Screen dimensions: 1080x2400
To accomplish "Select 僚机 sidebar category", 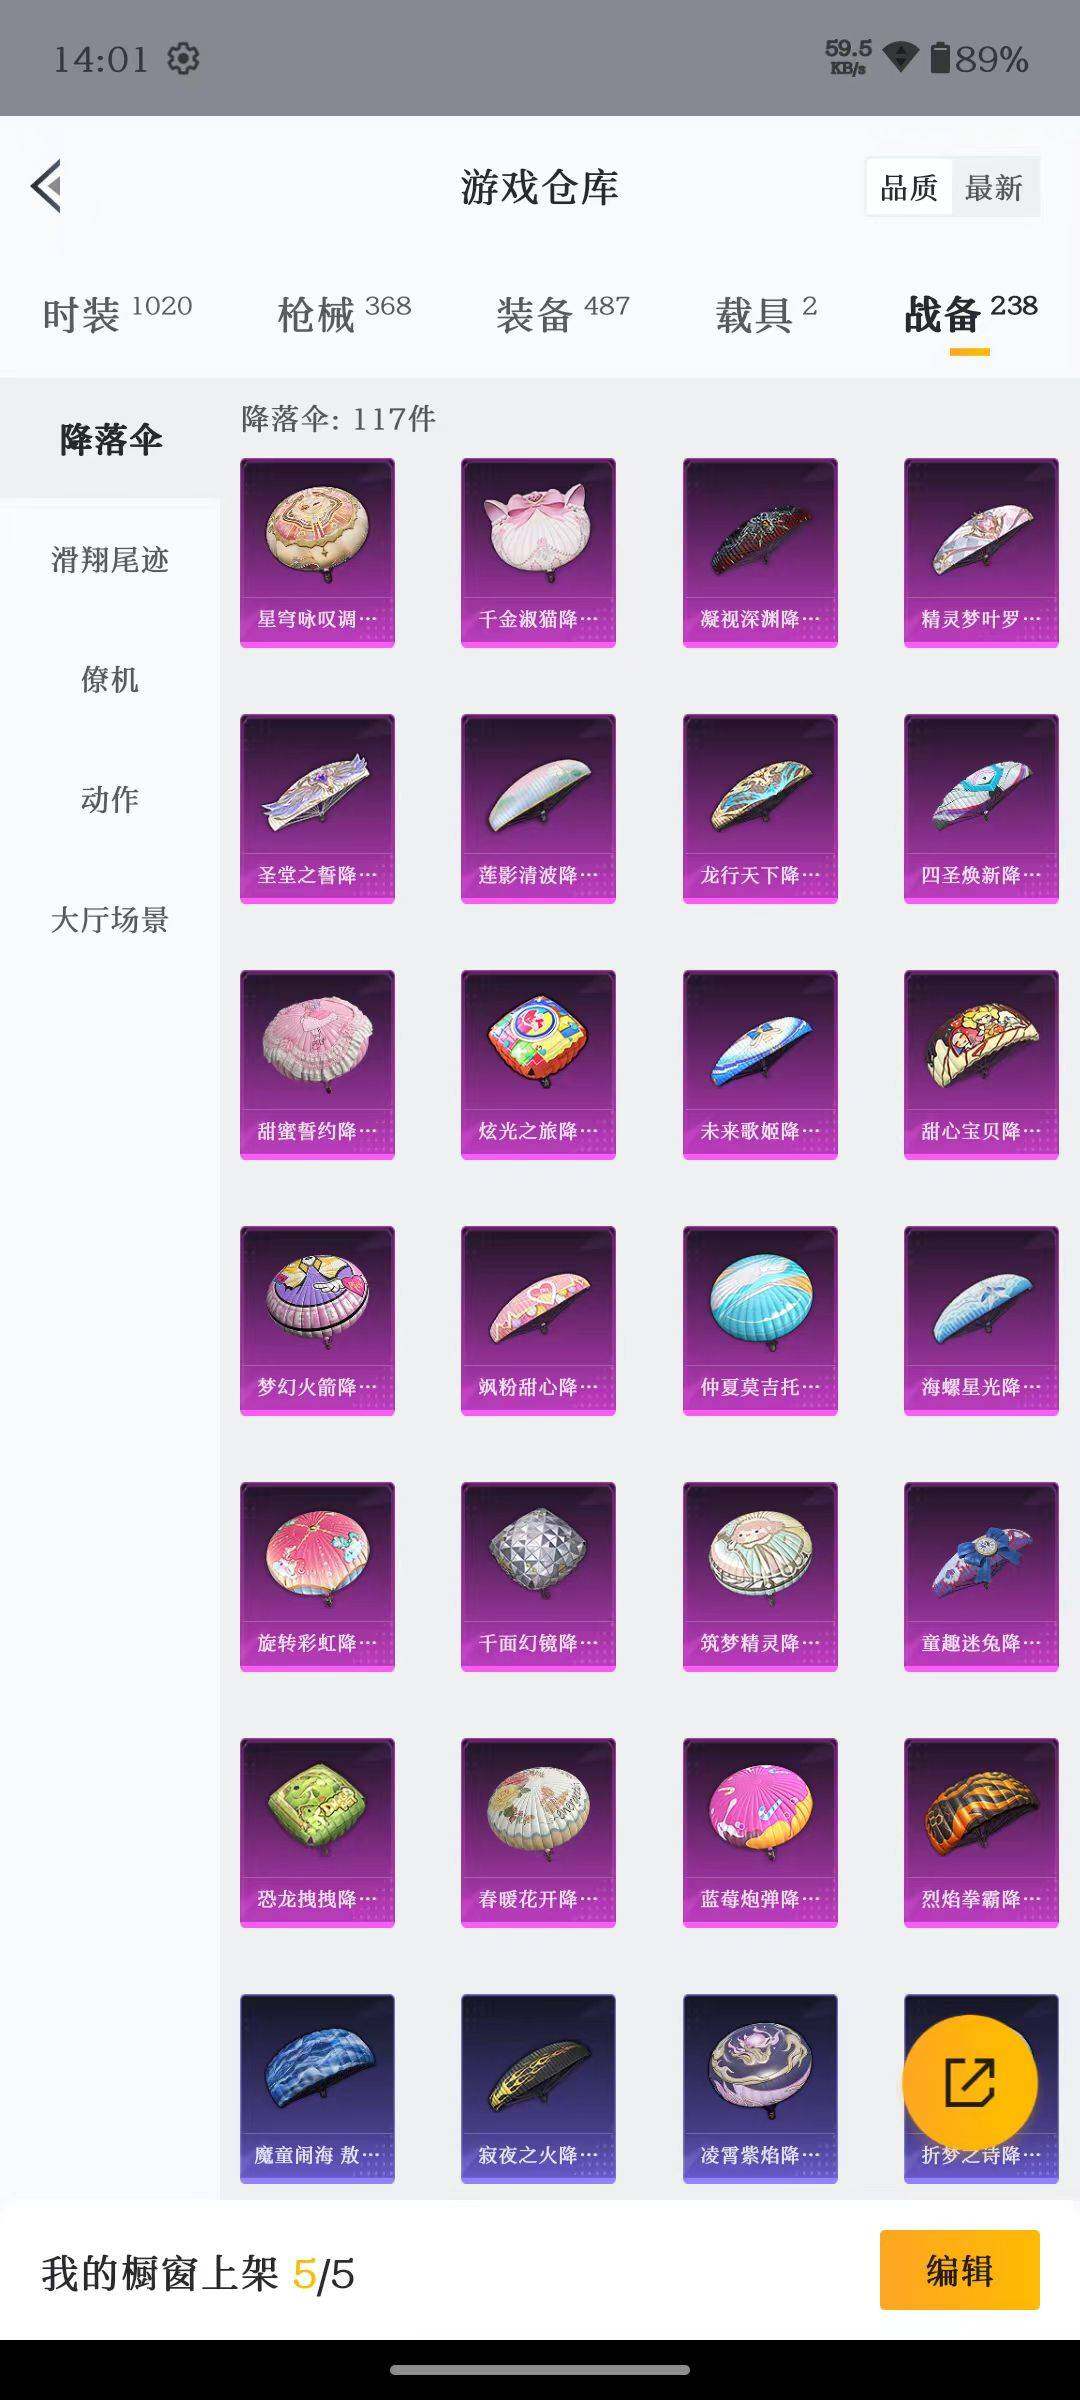I will [x=110, y=680].
